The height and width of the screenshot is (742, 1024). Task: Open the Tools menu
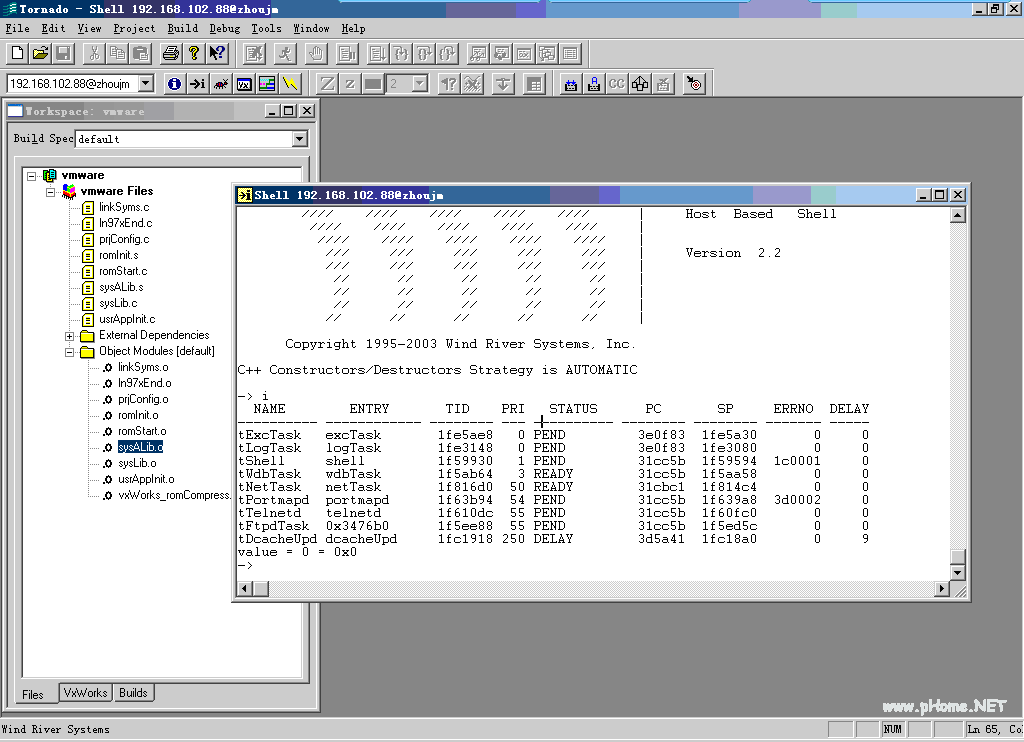266,28
